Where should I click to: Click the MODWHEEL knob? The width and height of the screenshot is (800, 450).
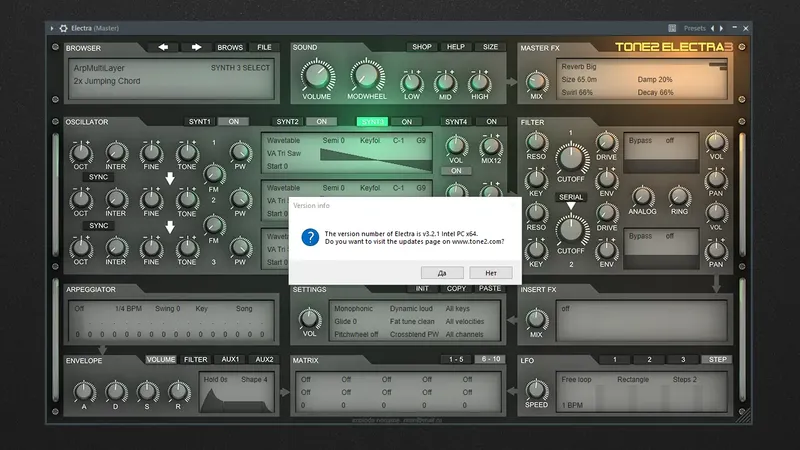click(367, 75)
